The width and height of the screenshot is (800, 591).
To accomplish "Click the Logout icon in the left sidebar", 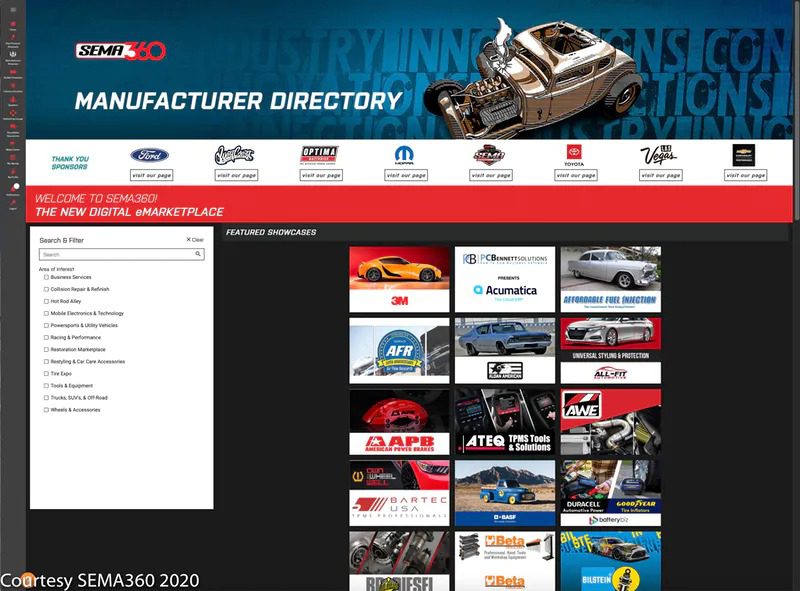I will point(13,204).
